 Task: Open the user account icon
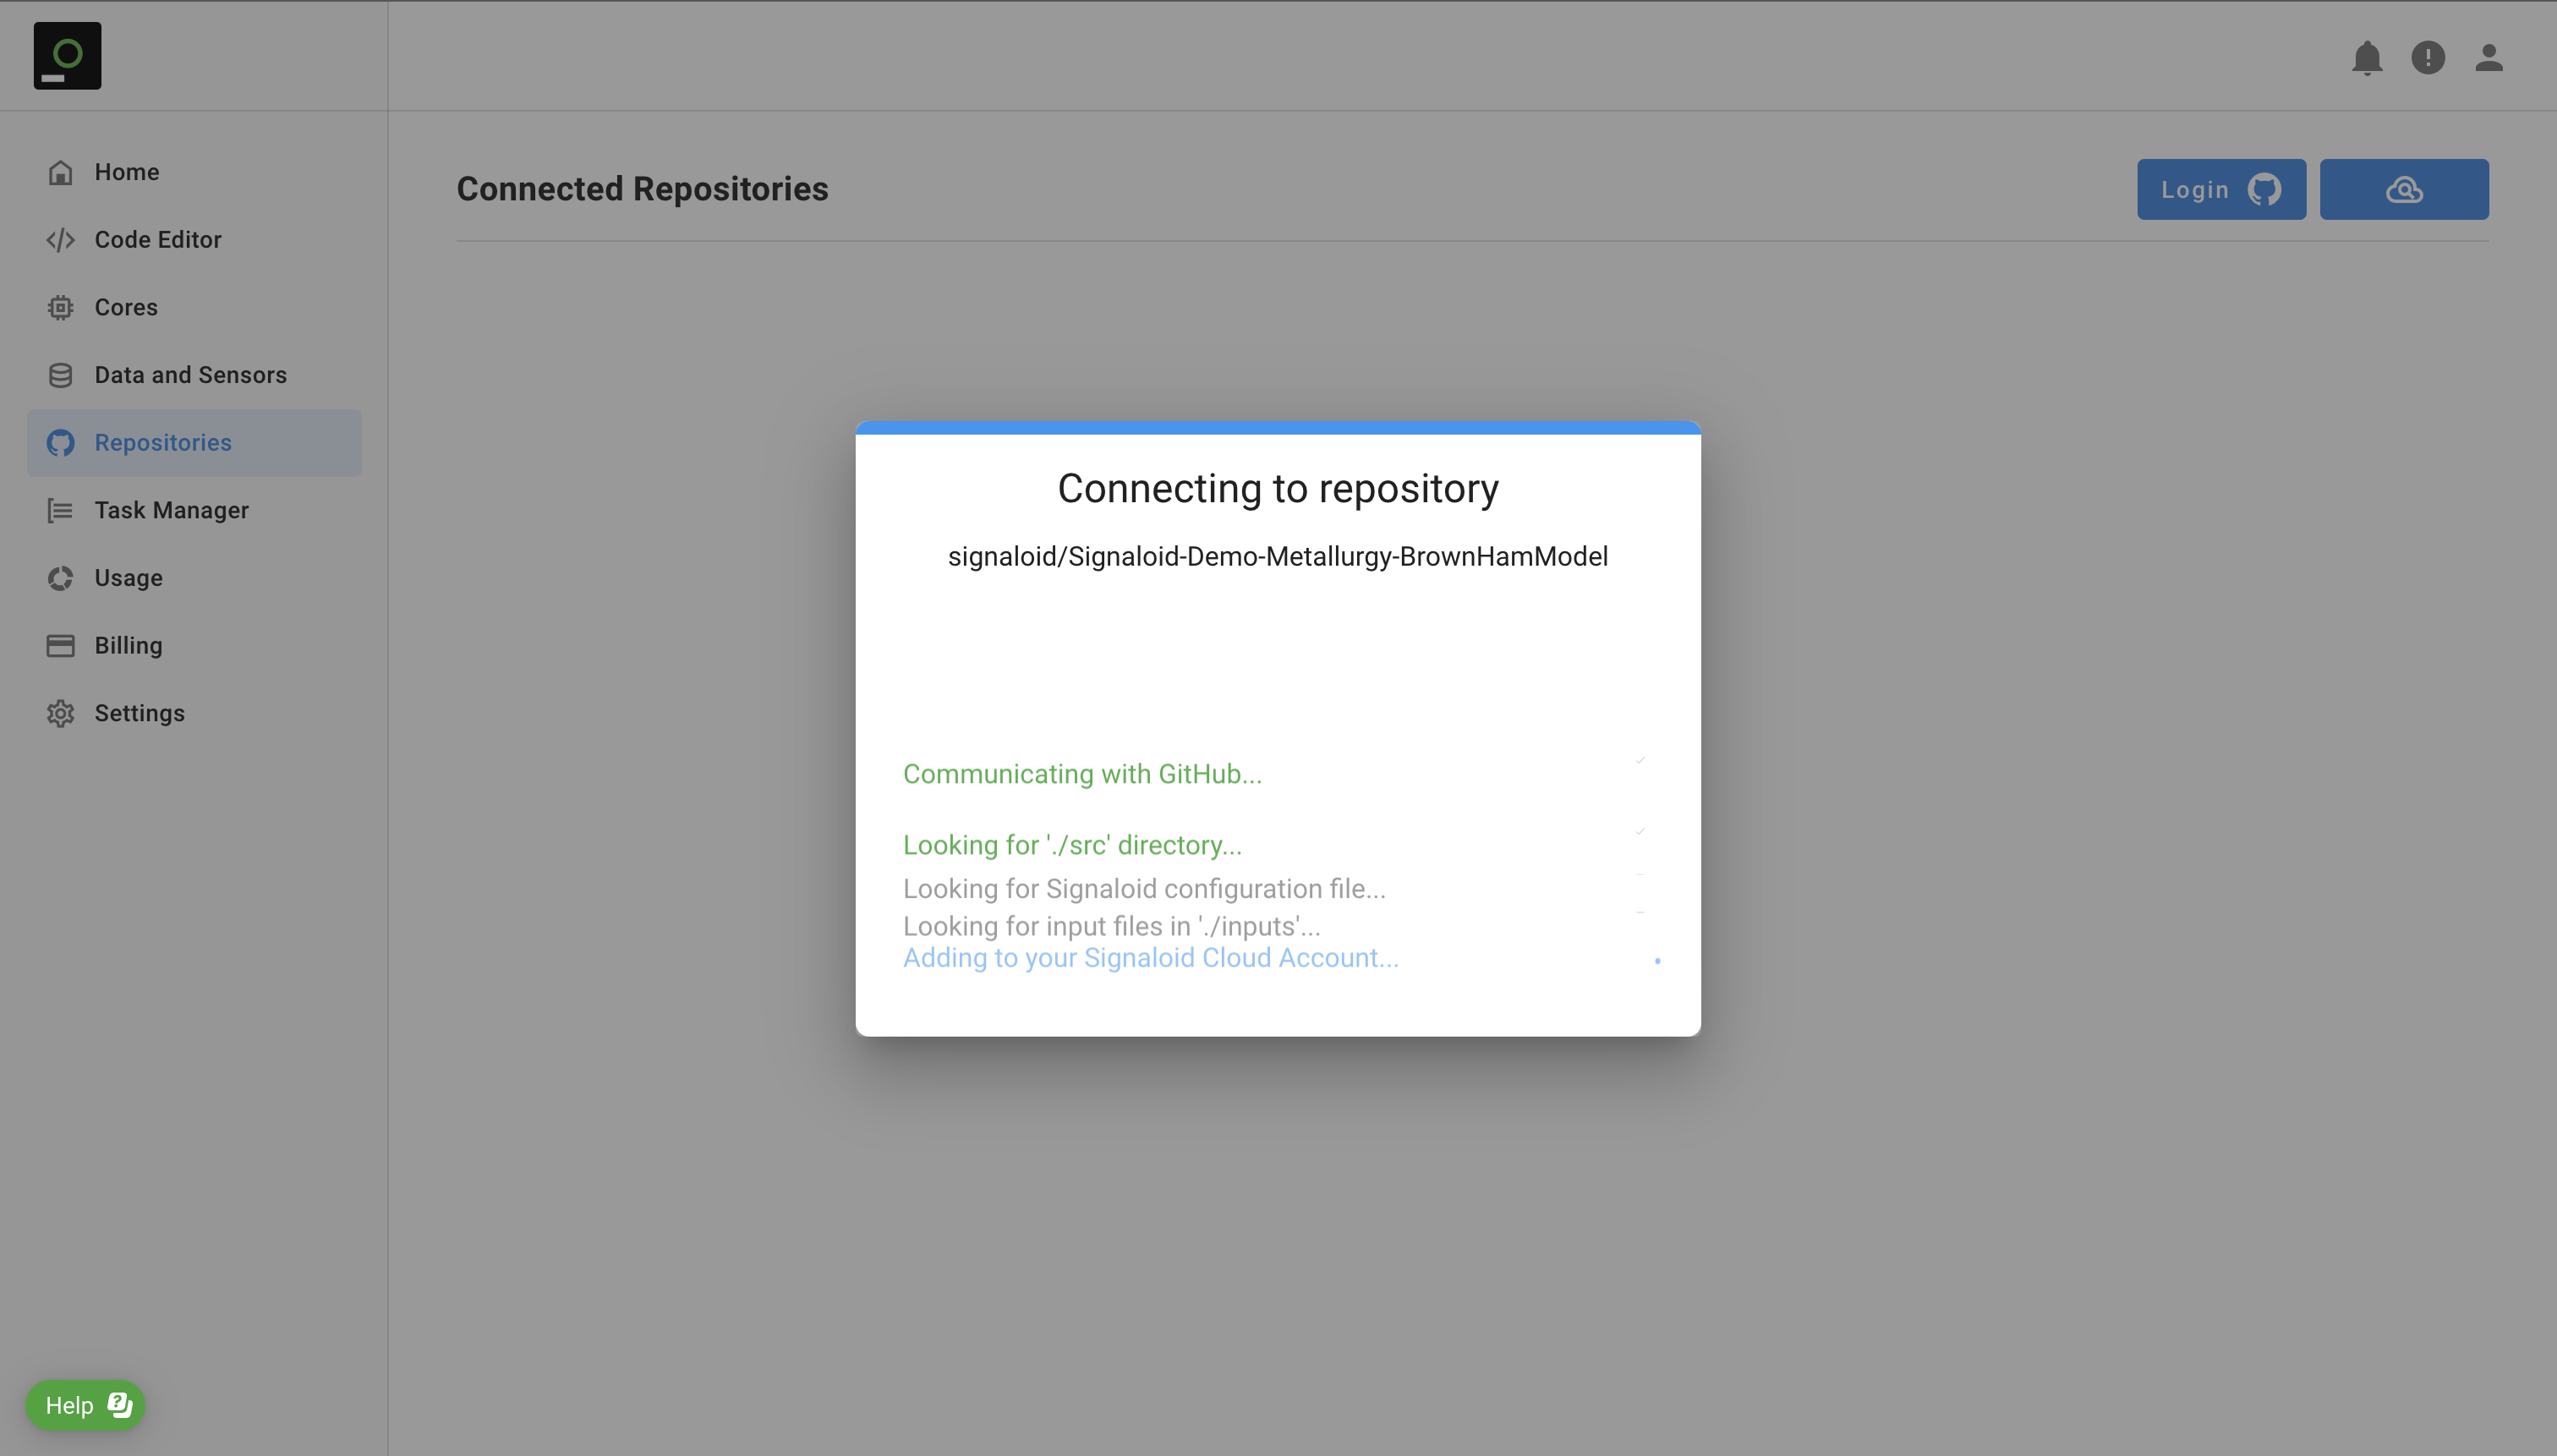pyautogui.click(x=2488, y=58)
